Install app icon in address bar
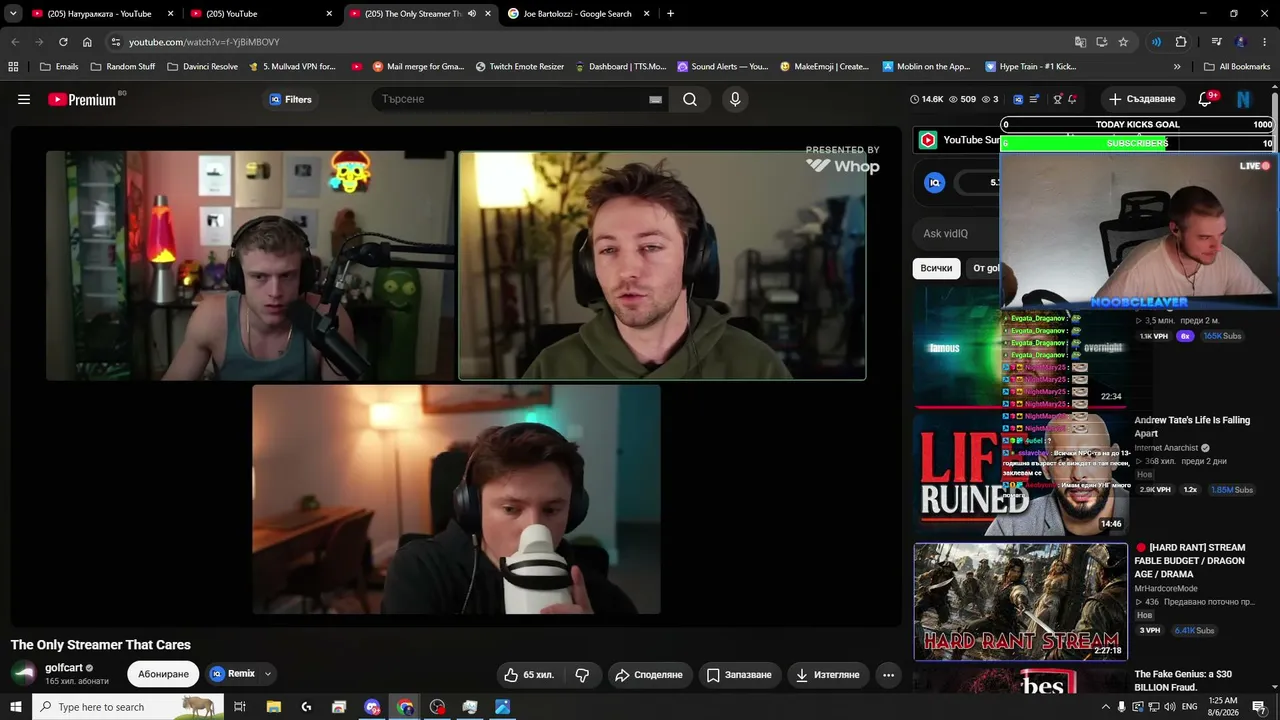Screen dimensions: 1280x720 pos(1101,42)
